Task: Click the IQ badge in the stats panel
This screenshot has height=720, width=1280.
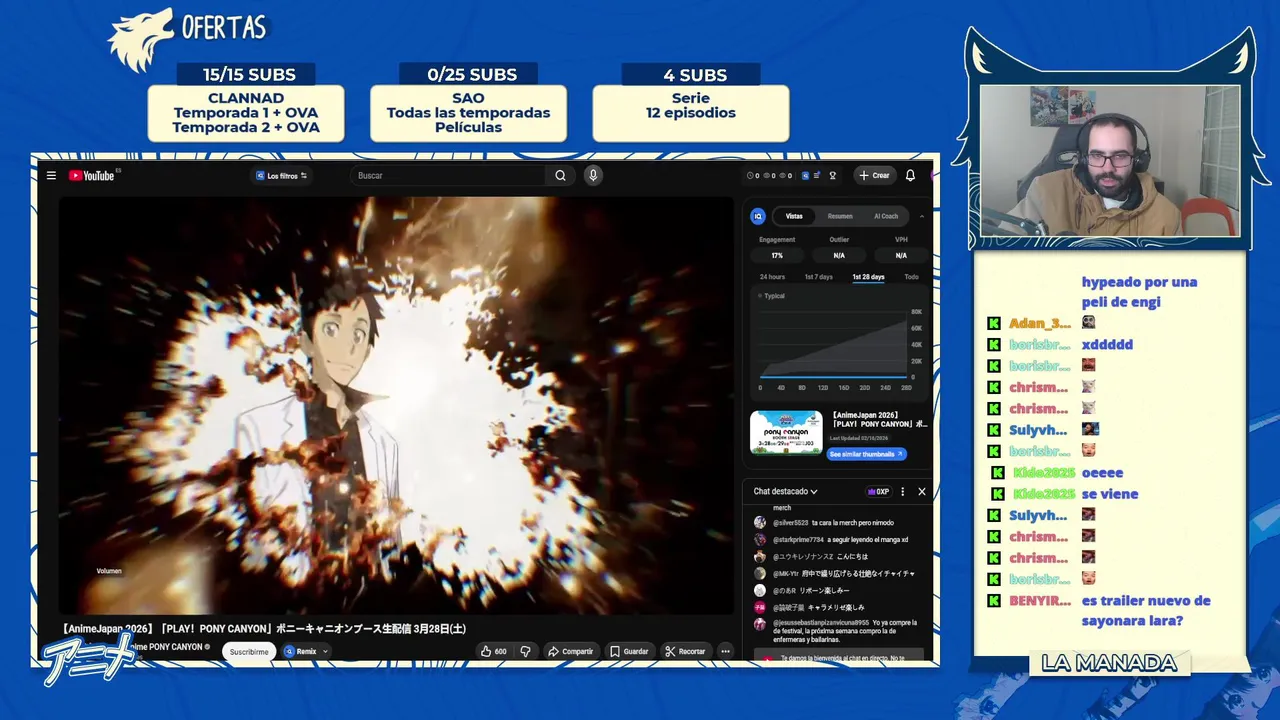Action: (x=758, y=216)
